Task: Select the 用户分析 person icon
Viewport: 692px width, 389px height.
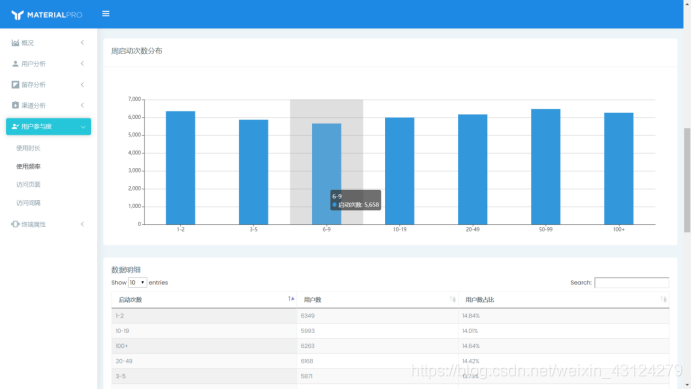Action: [15, 64]
